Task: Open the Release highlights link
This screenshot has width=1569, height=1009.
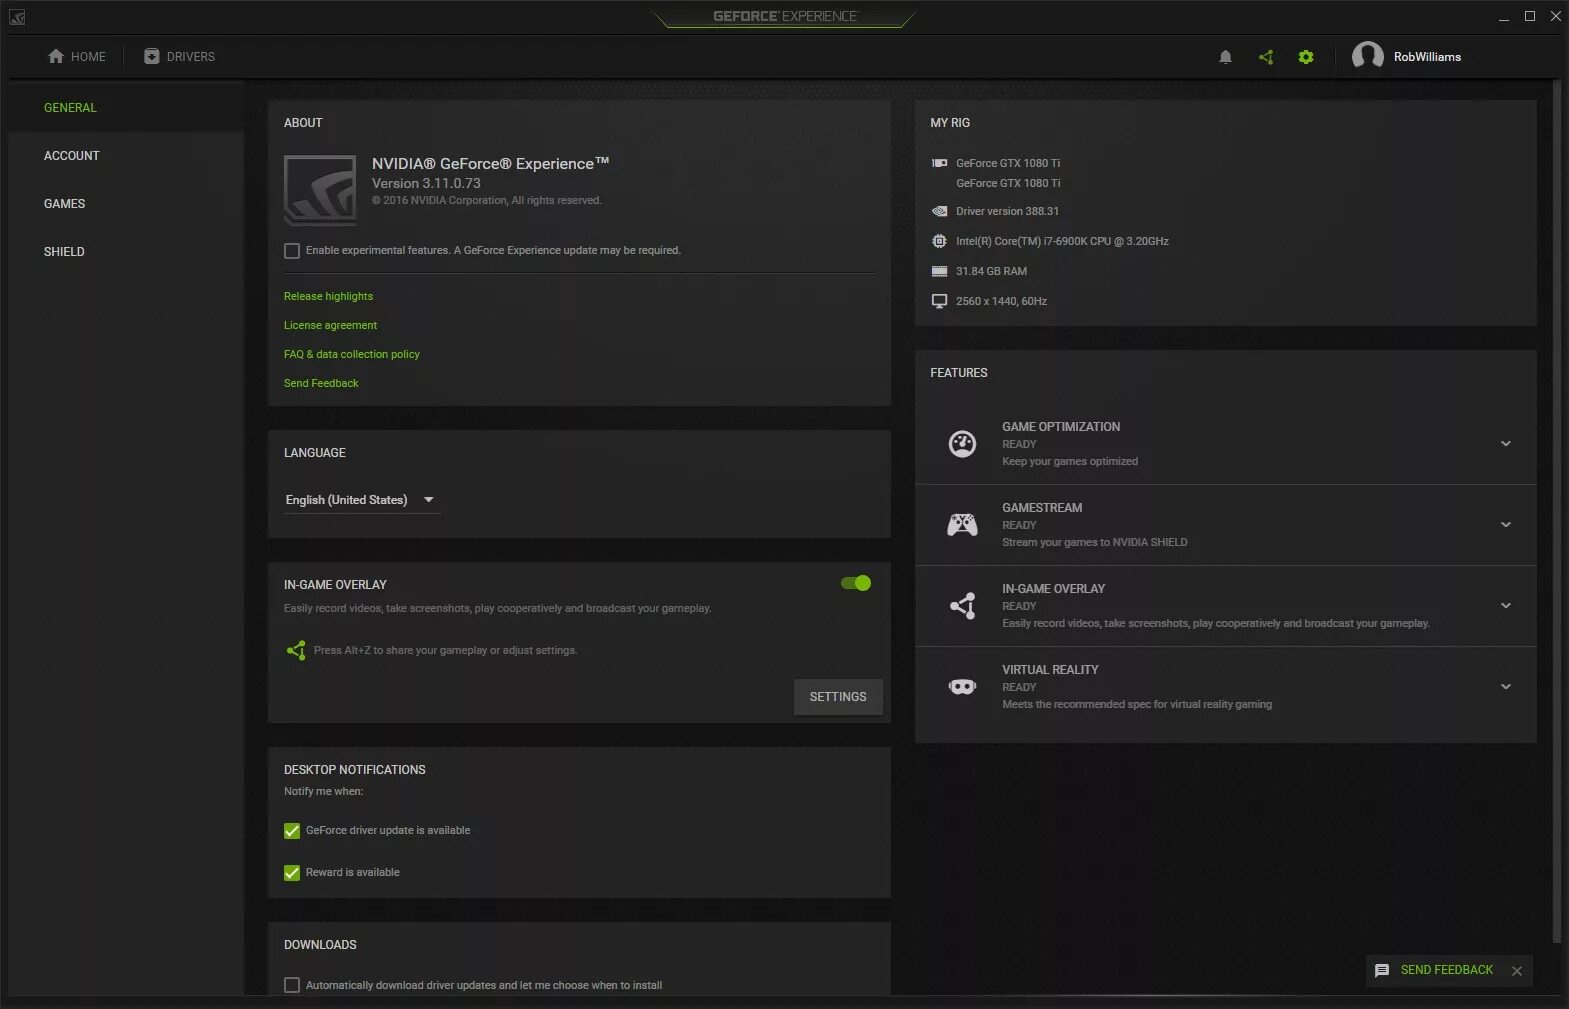Action: [328, 296]
